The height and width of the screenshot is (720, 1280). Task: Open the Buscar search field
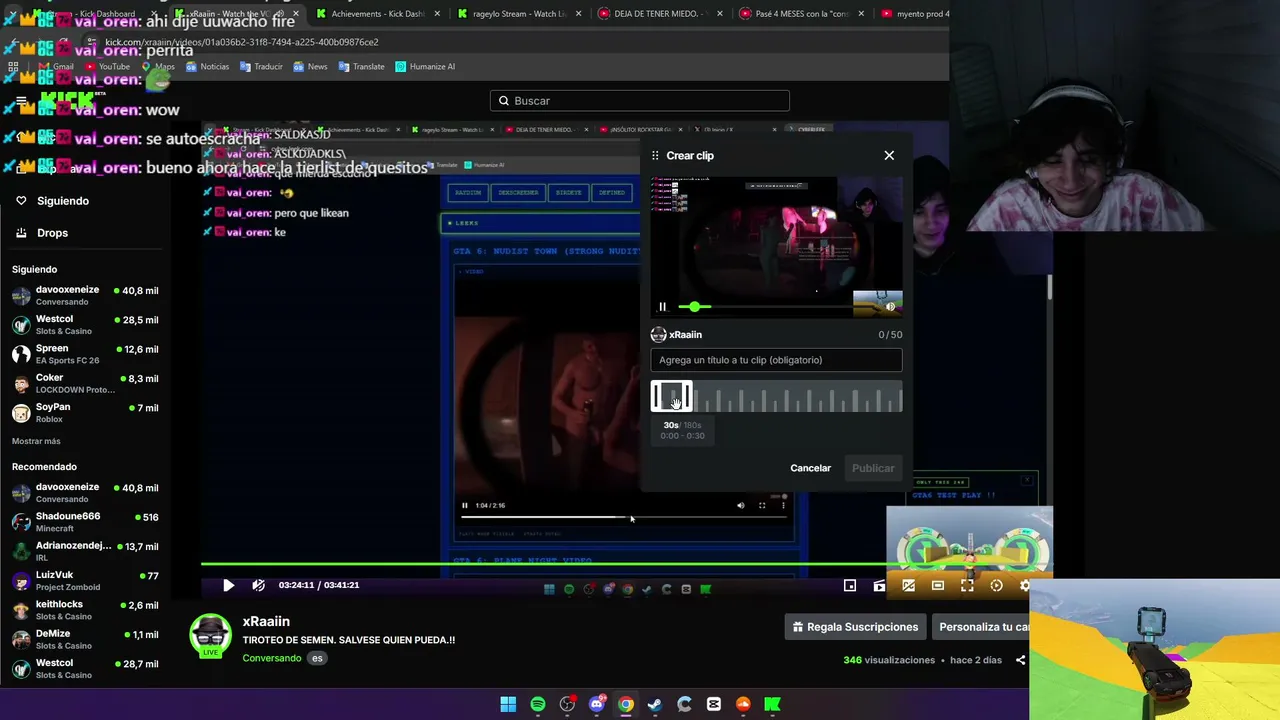pyautogui.click(x=640, y=101)
